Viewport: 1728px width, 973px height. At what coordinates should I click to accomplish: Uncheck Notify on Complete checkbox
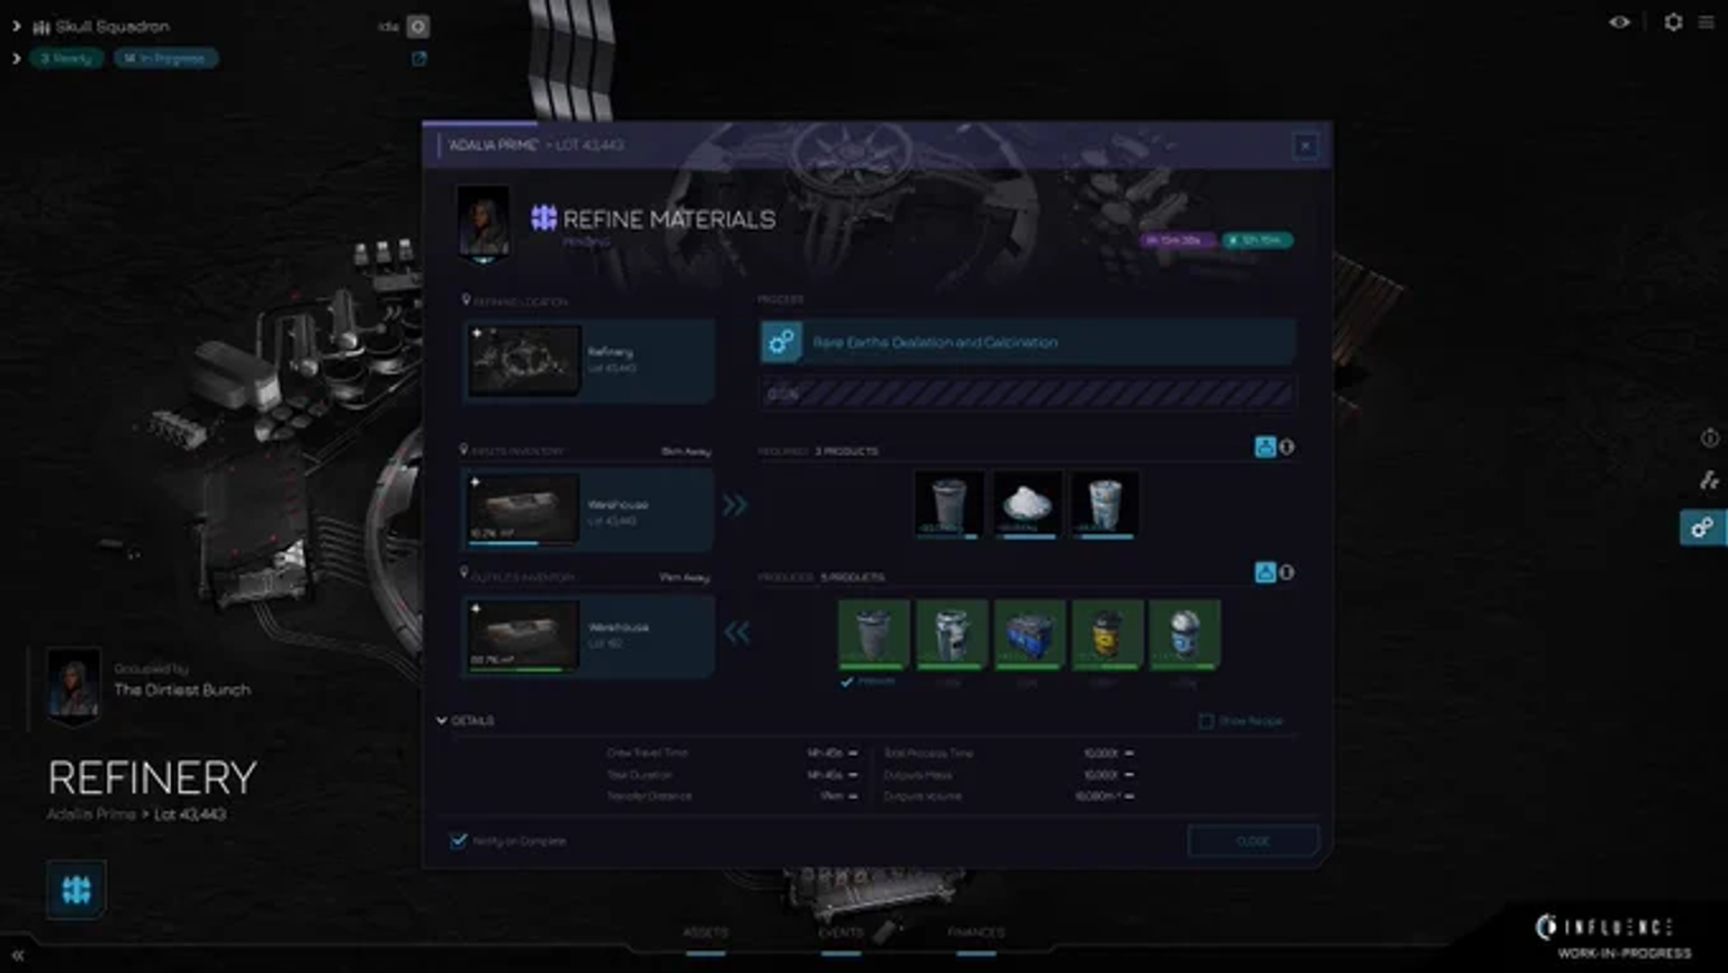pos(458,841)
